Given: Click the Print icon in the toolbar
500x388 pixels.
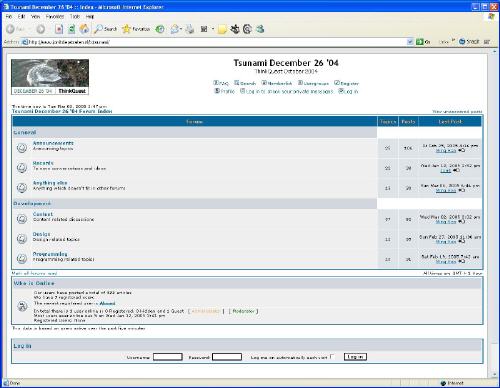Looking at the screenshot, I should 190,29.
